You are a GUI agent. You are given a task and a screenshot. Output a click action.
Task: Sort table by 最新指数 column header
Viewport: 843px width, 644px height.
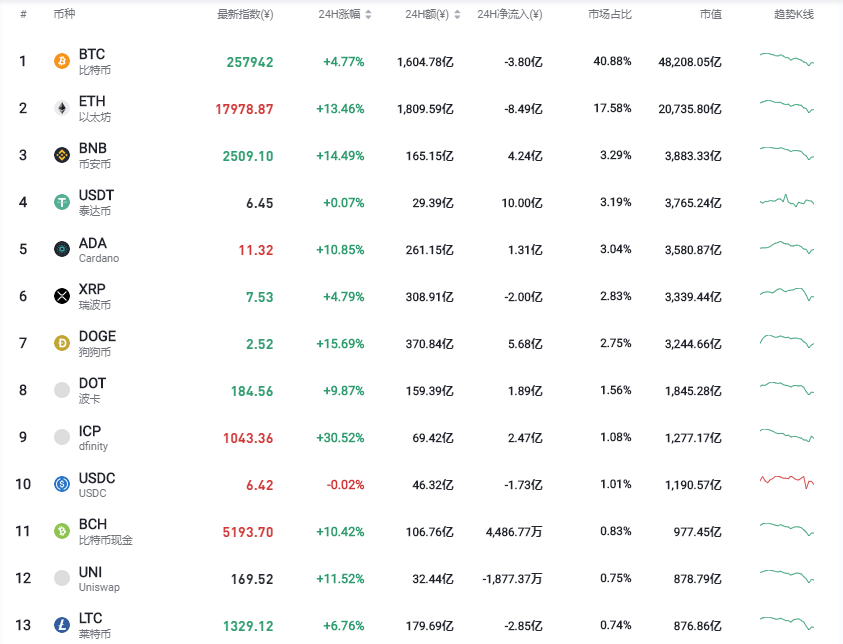coord(245,15)
